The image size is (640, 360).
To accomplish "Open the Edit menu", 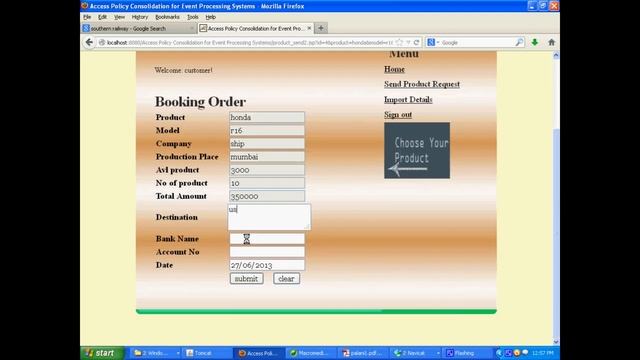I will click(x=102, y=17).
